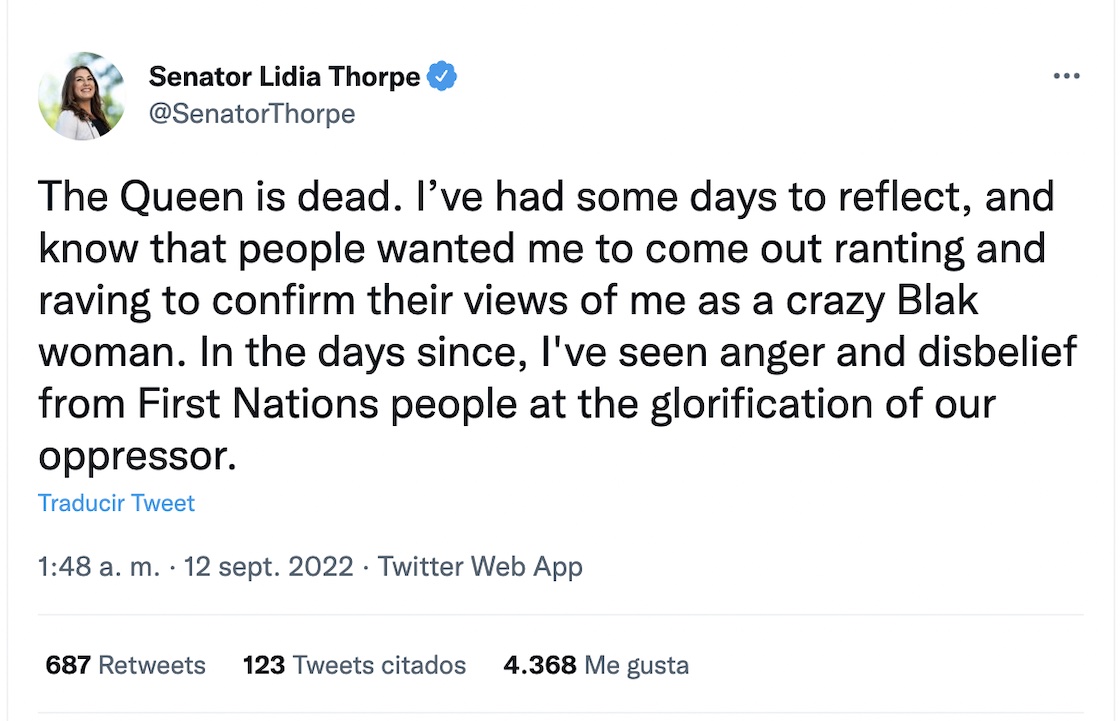
Task: Click the 123 quote tweets number
Action: tap(264, 665)
